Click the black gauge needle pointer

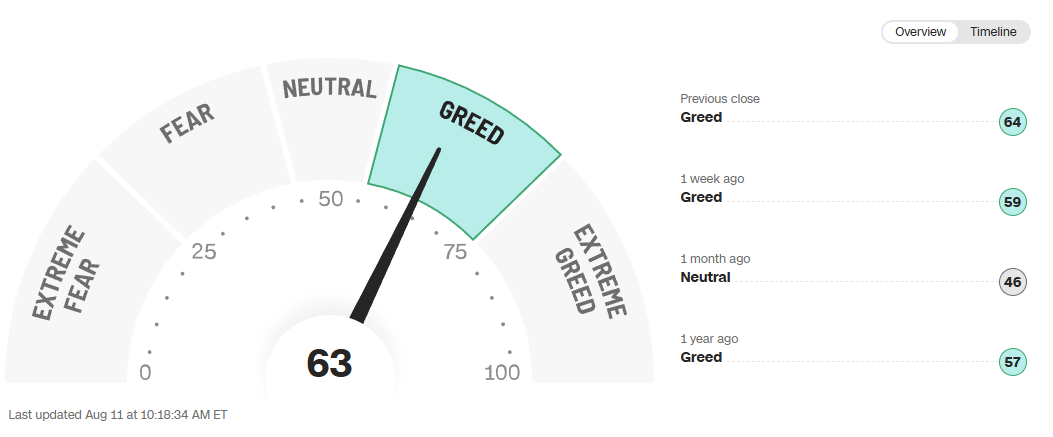click(x=396, y=235)
